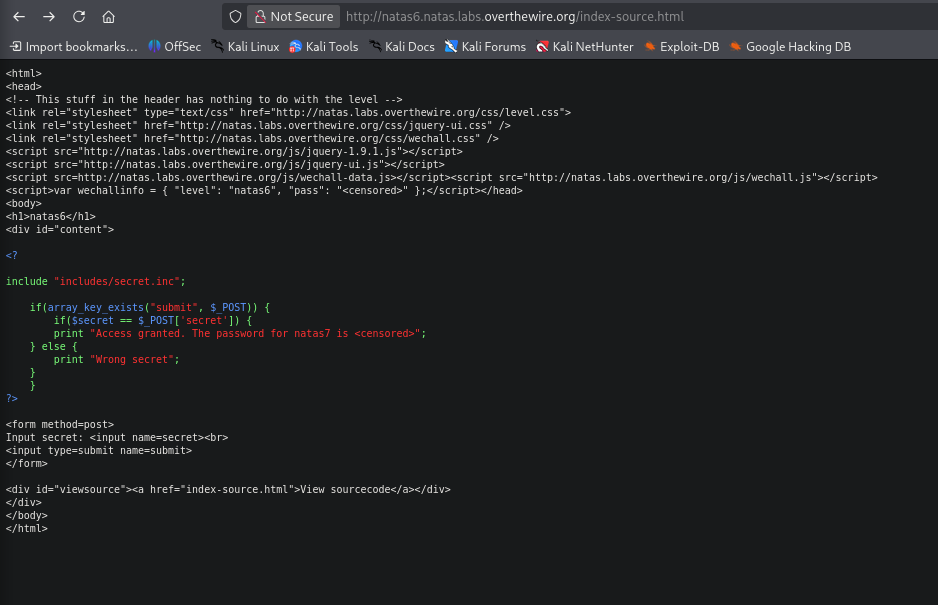The image size is (938, 605).
Task: Click the Kali Docs dragon icon
Action: (375, 47)
